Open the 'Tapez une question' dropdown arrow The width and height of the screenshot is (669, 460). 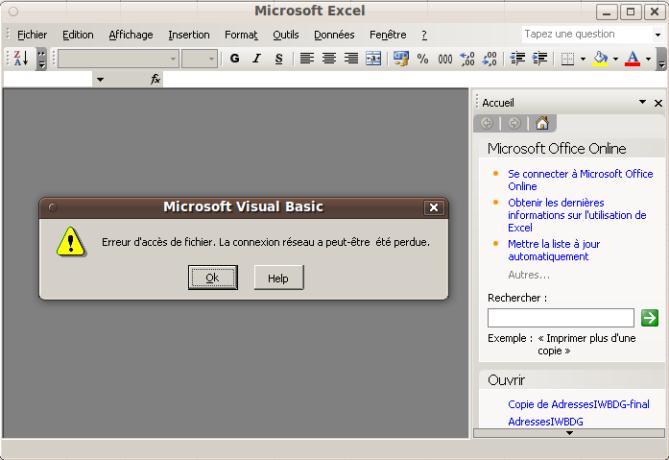point(657,35)
